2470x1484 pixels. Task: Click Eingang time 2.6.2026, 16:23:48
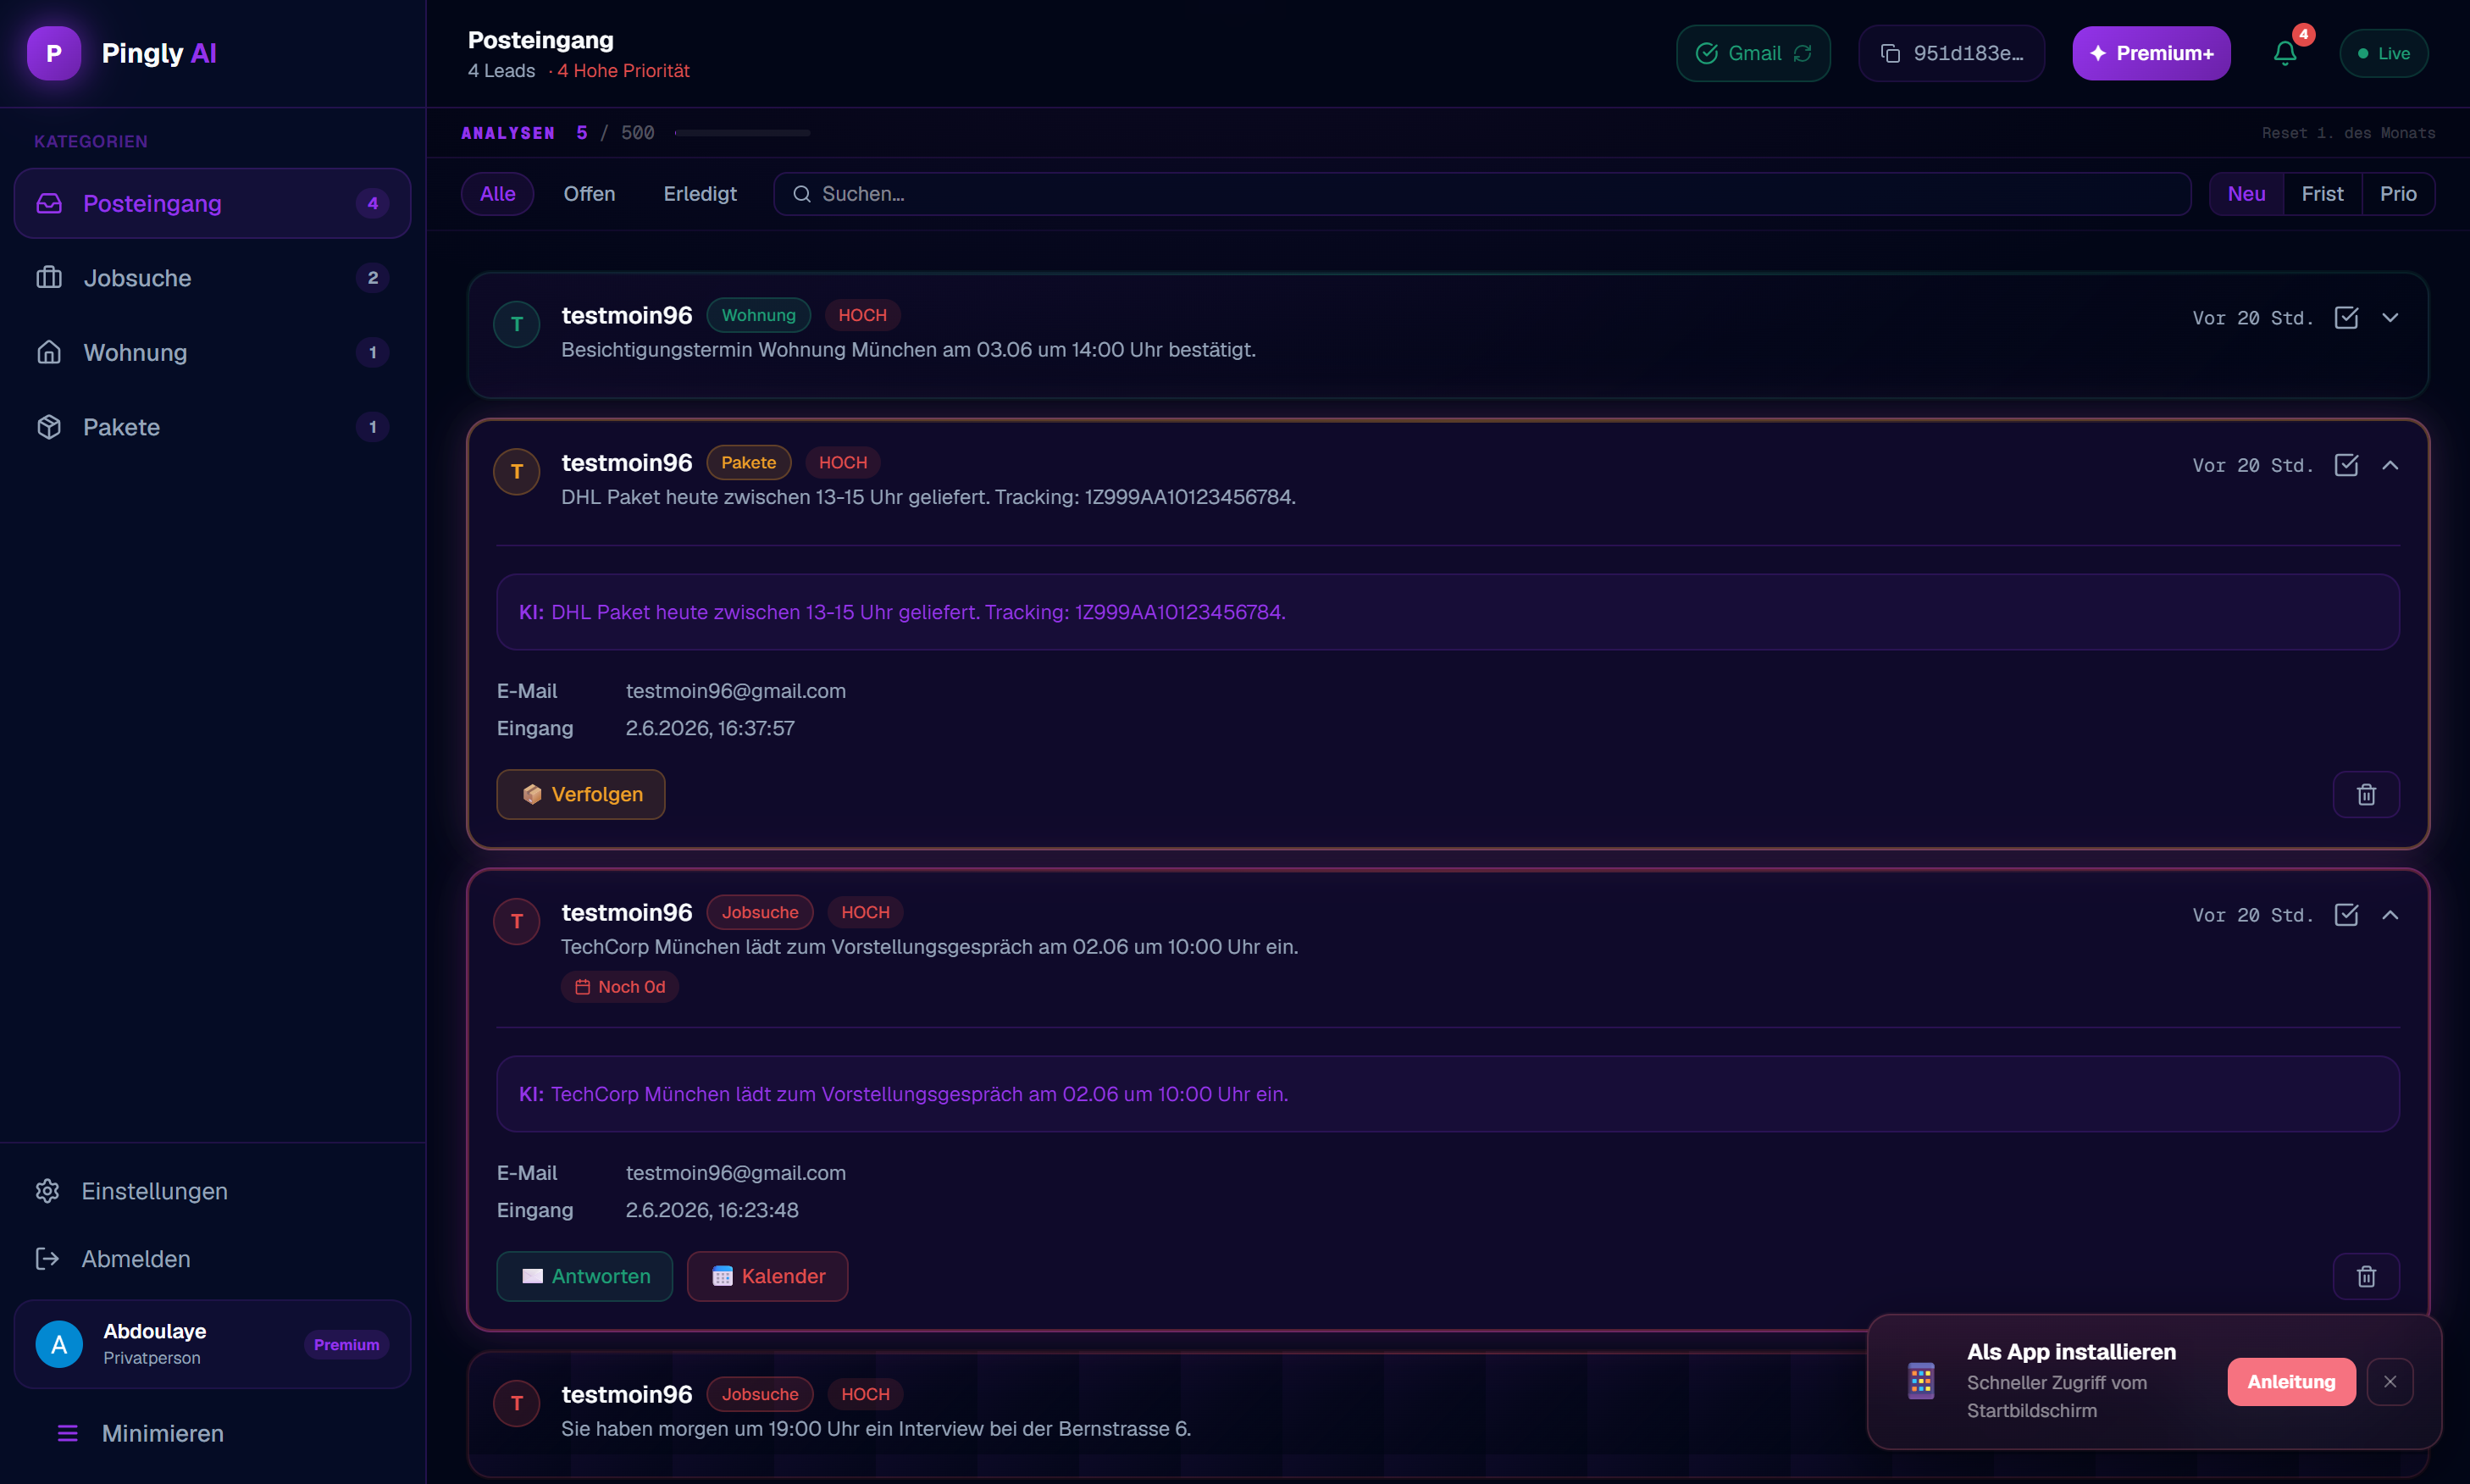coord(712,1210)
